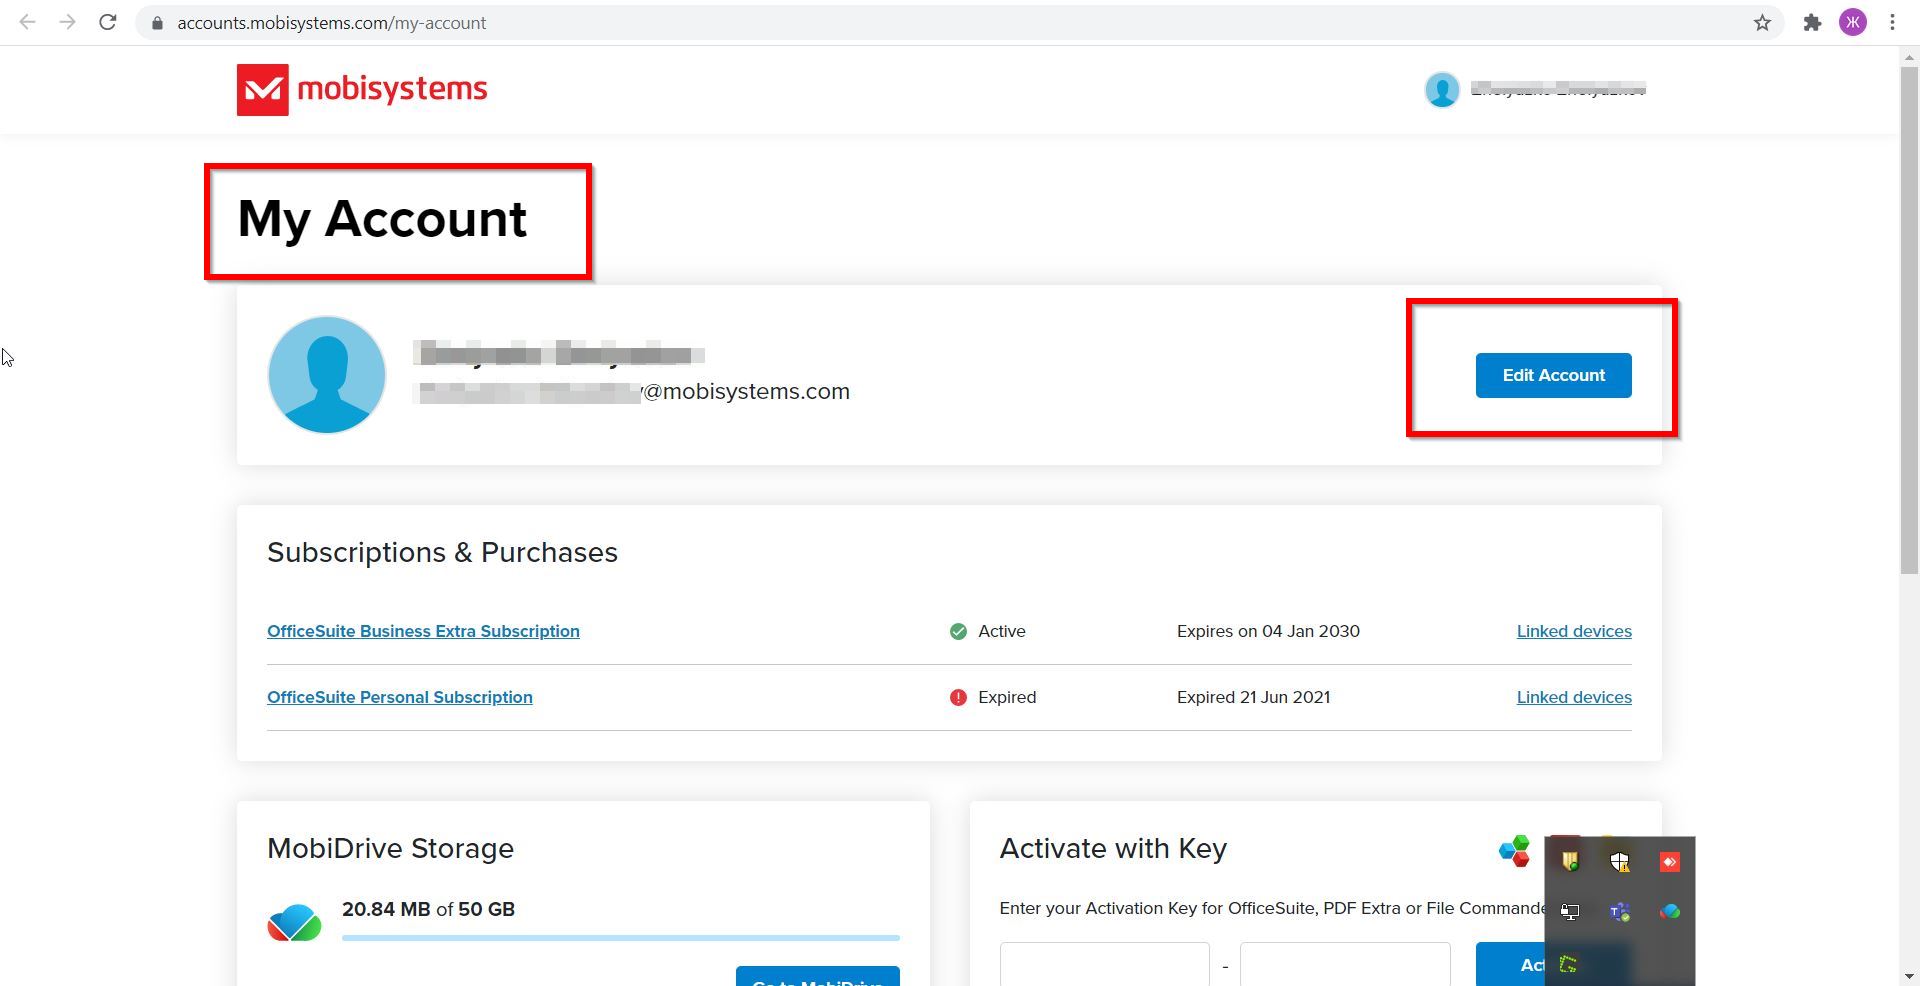Click the browser forward arrow

(x=67, y=22)
